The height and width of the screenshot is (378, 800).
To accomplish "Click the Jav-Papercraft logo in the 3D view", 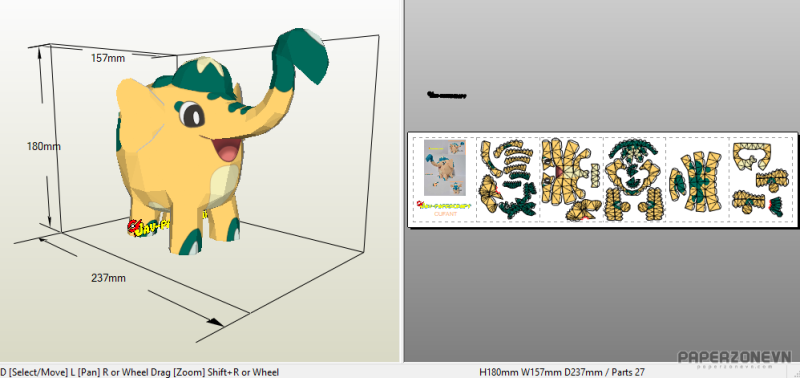I will pos(148,227).
